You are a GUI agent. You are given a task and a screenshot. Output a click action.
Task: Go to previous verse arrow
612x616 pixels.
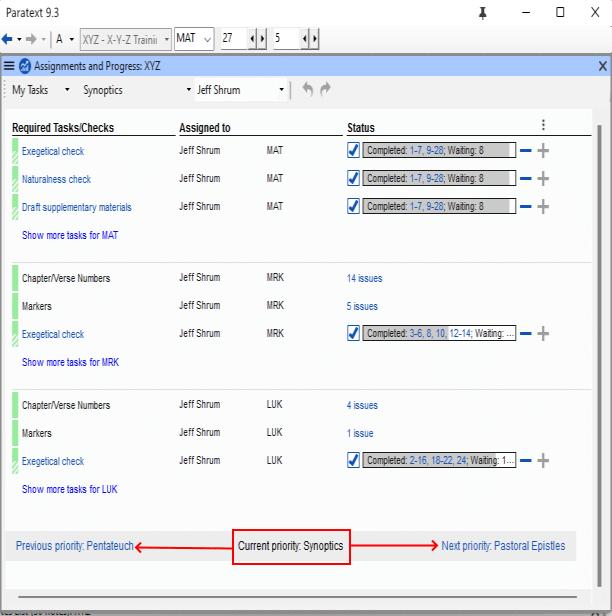click(304, 39)
